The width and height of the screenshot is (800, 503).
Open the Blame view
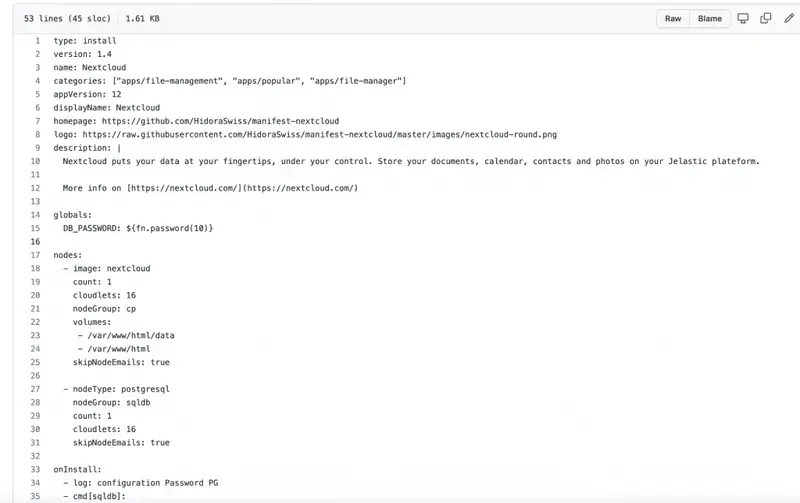[x=709, y=19]
